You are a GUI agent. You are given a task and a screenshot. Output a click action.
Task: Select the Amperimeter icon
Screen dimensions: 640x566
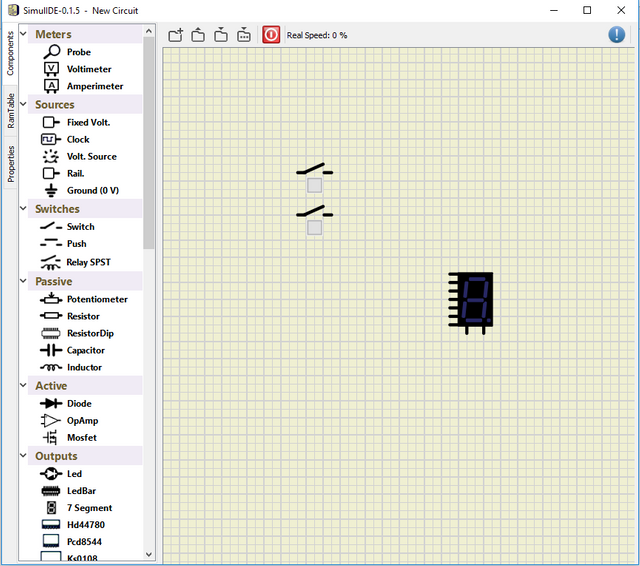(x=51, y=86)
